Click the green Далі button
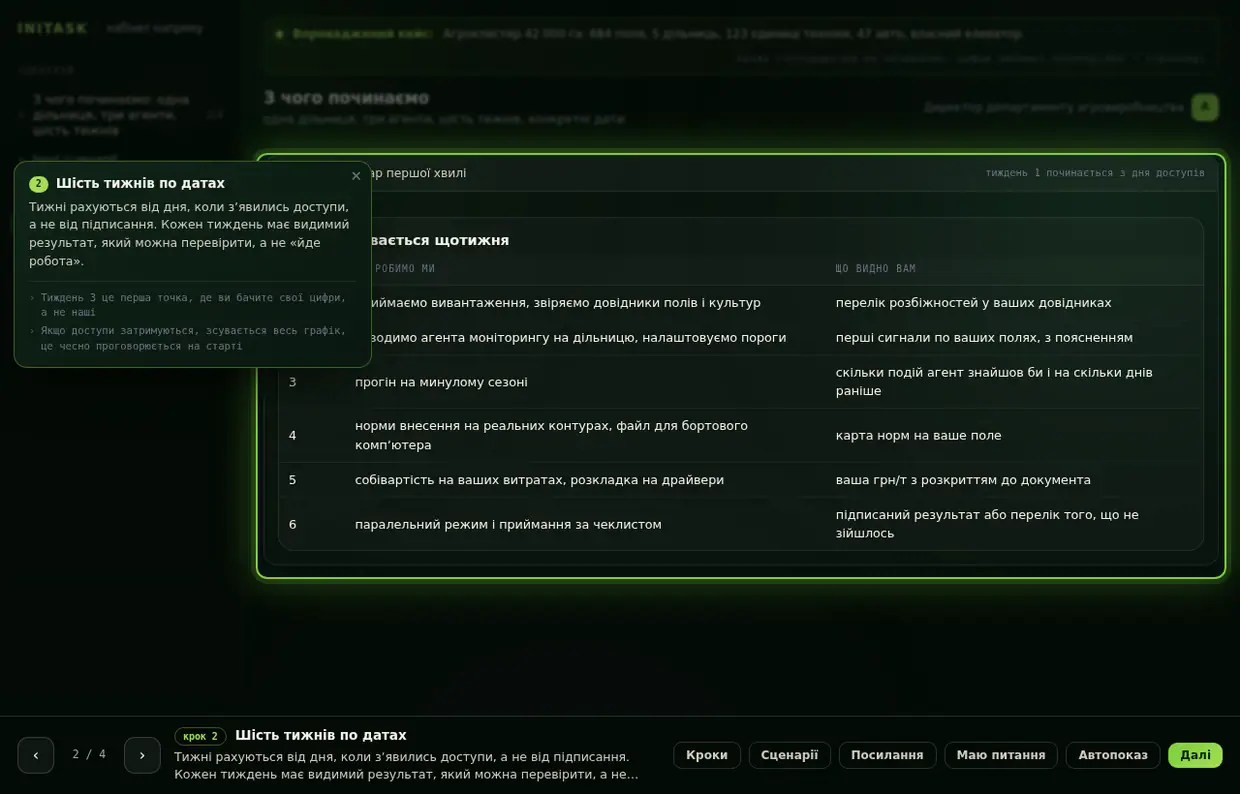The height and width of the screenshot is (794, 1240). click(x=1195, y=755)
